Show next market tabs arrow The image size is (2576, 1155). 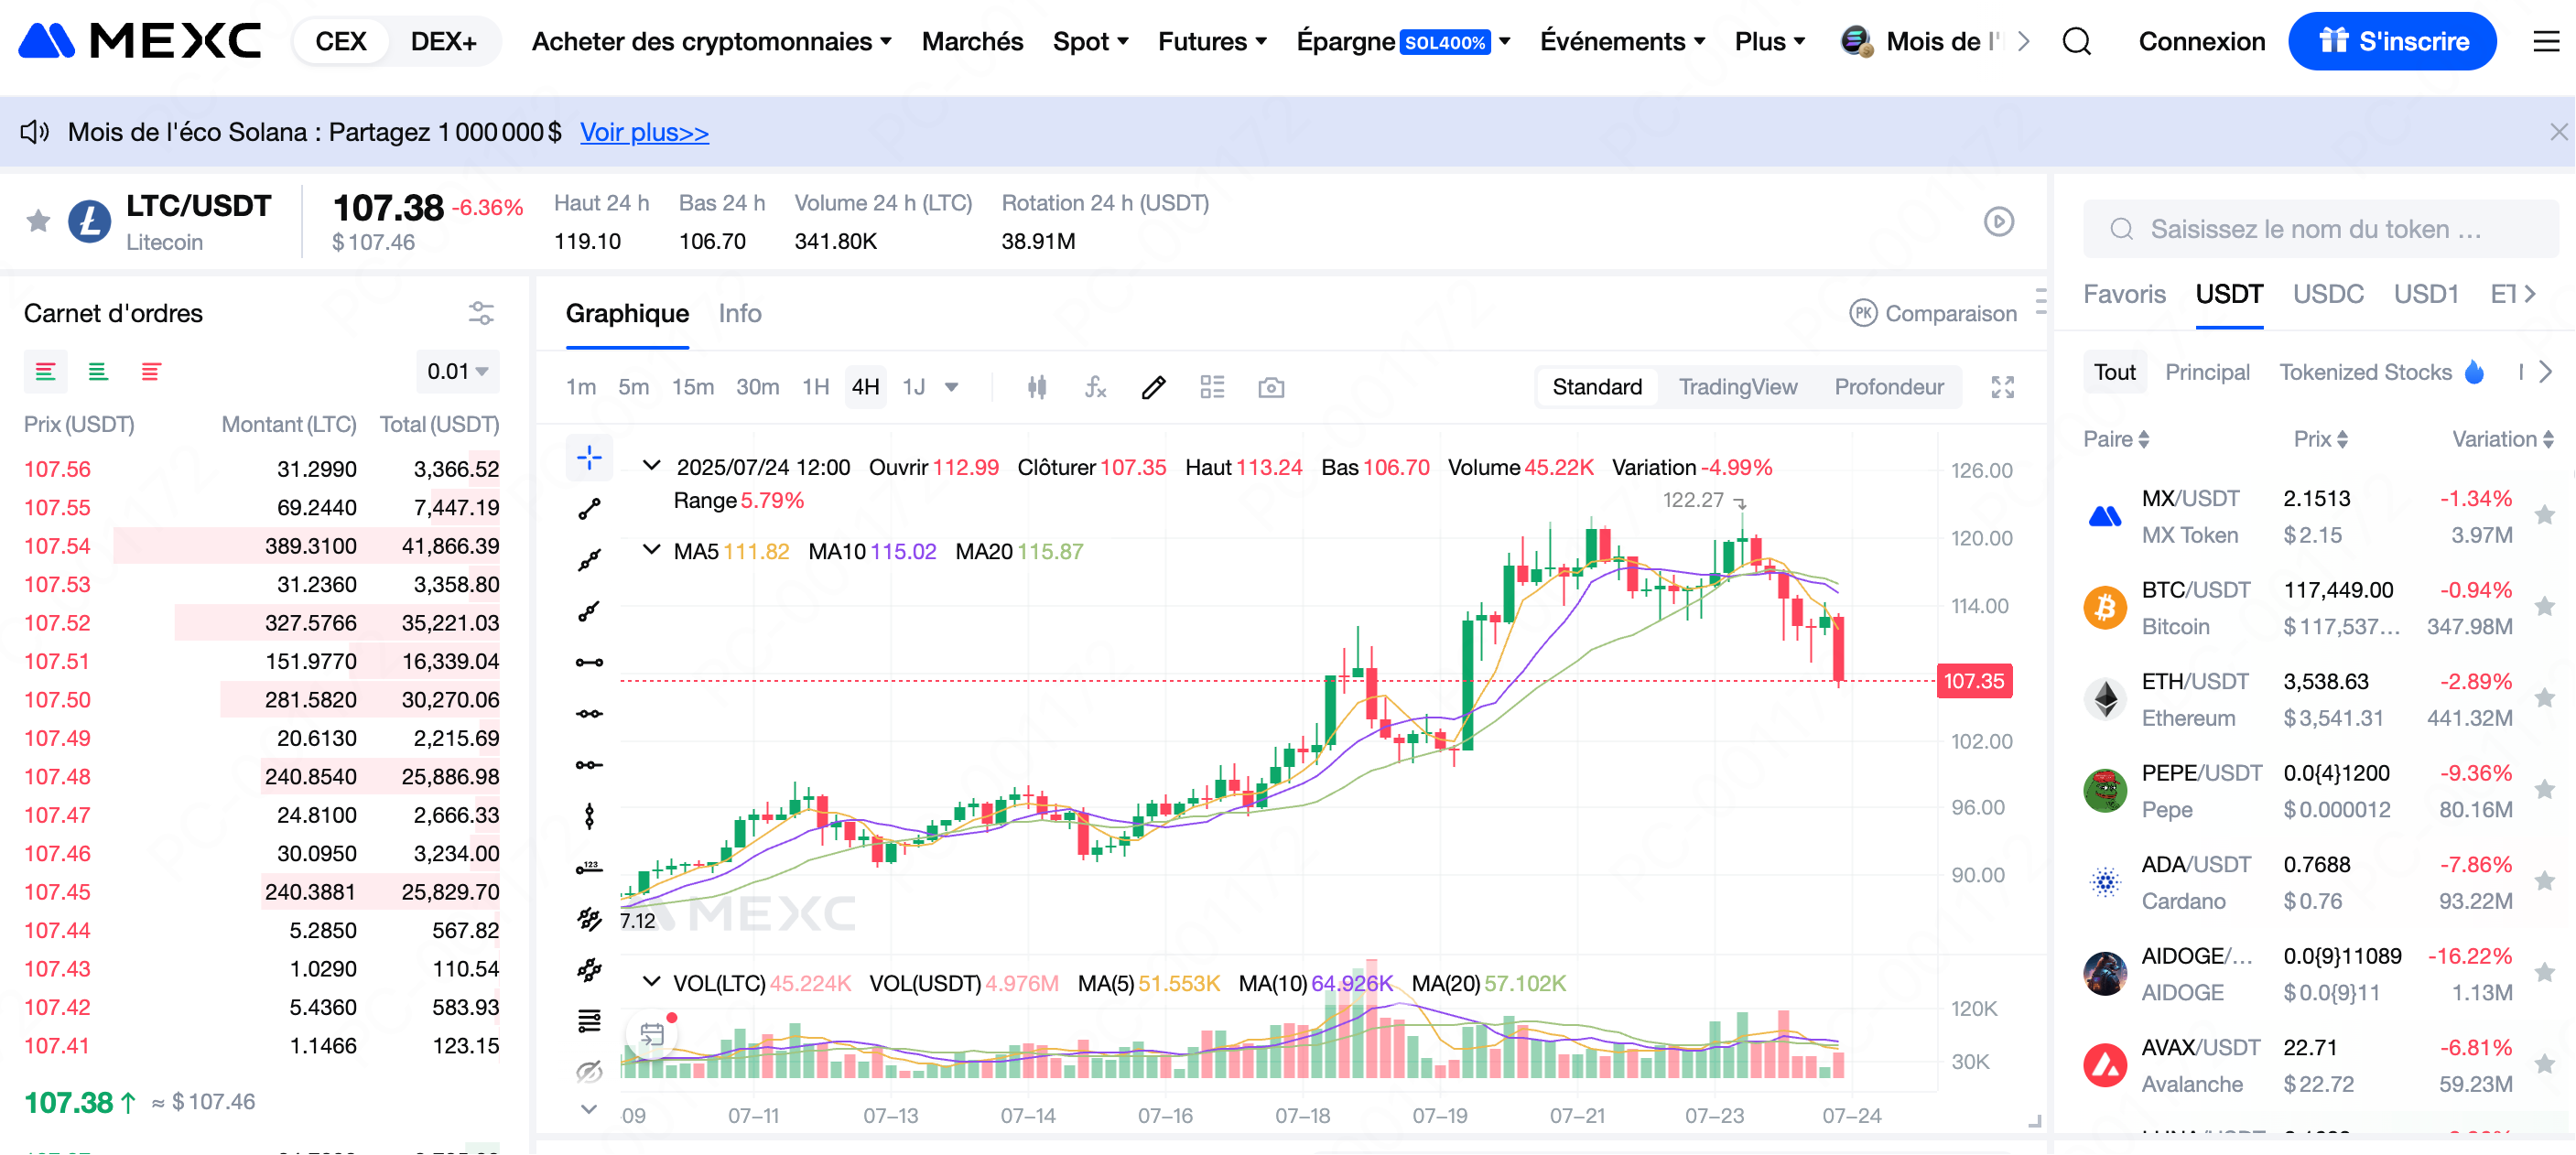[x=2530, y=294]
